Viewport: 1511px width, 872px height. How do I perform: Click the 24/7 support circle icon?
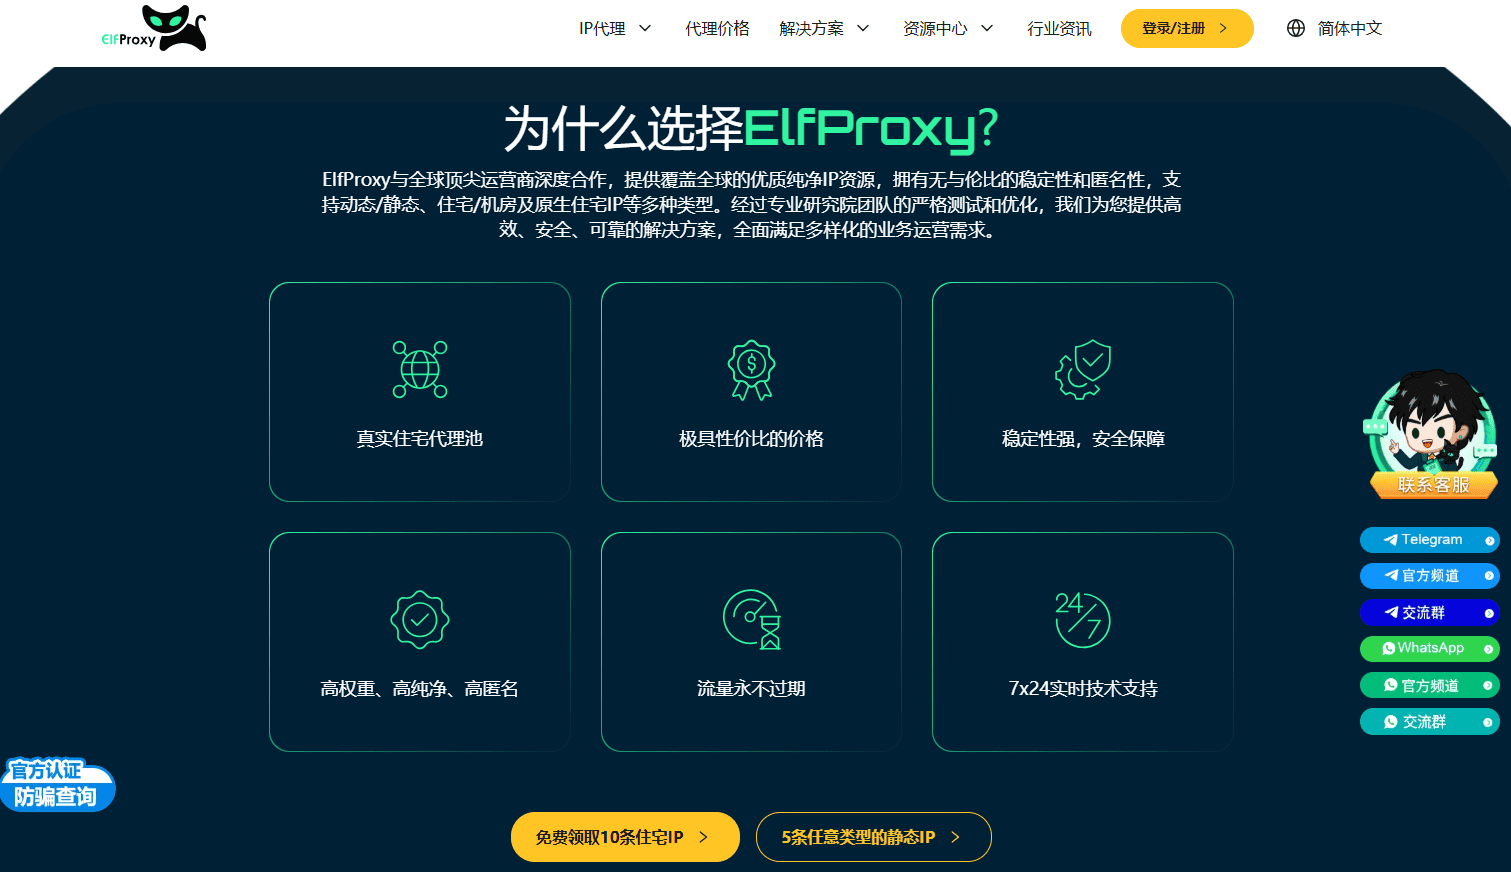[1083, 620]
